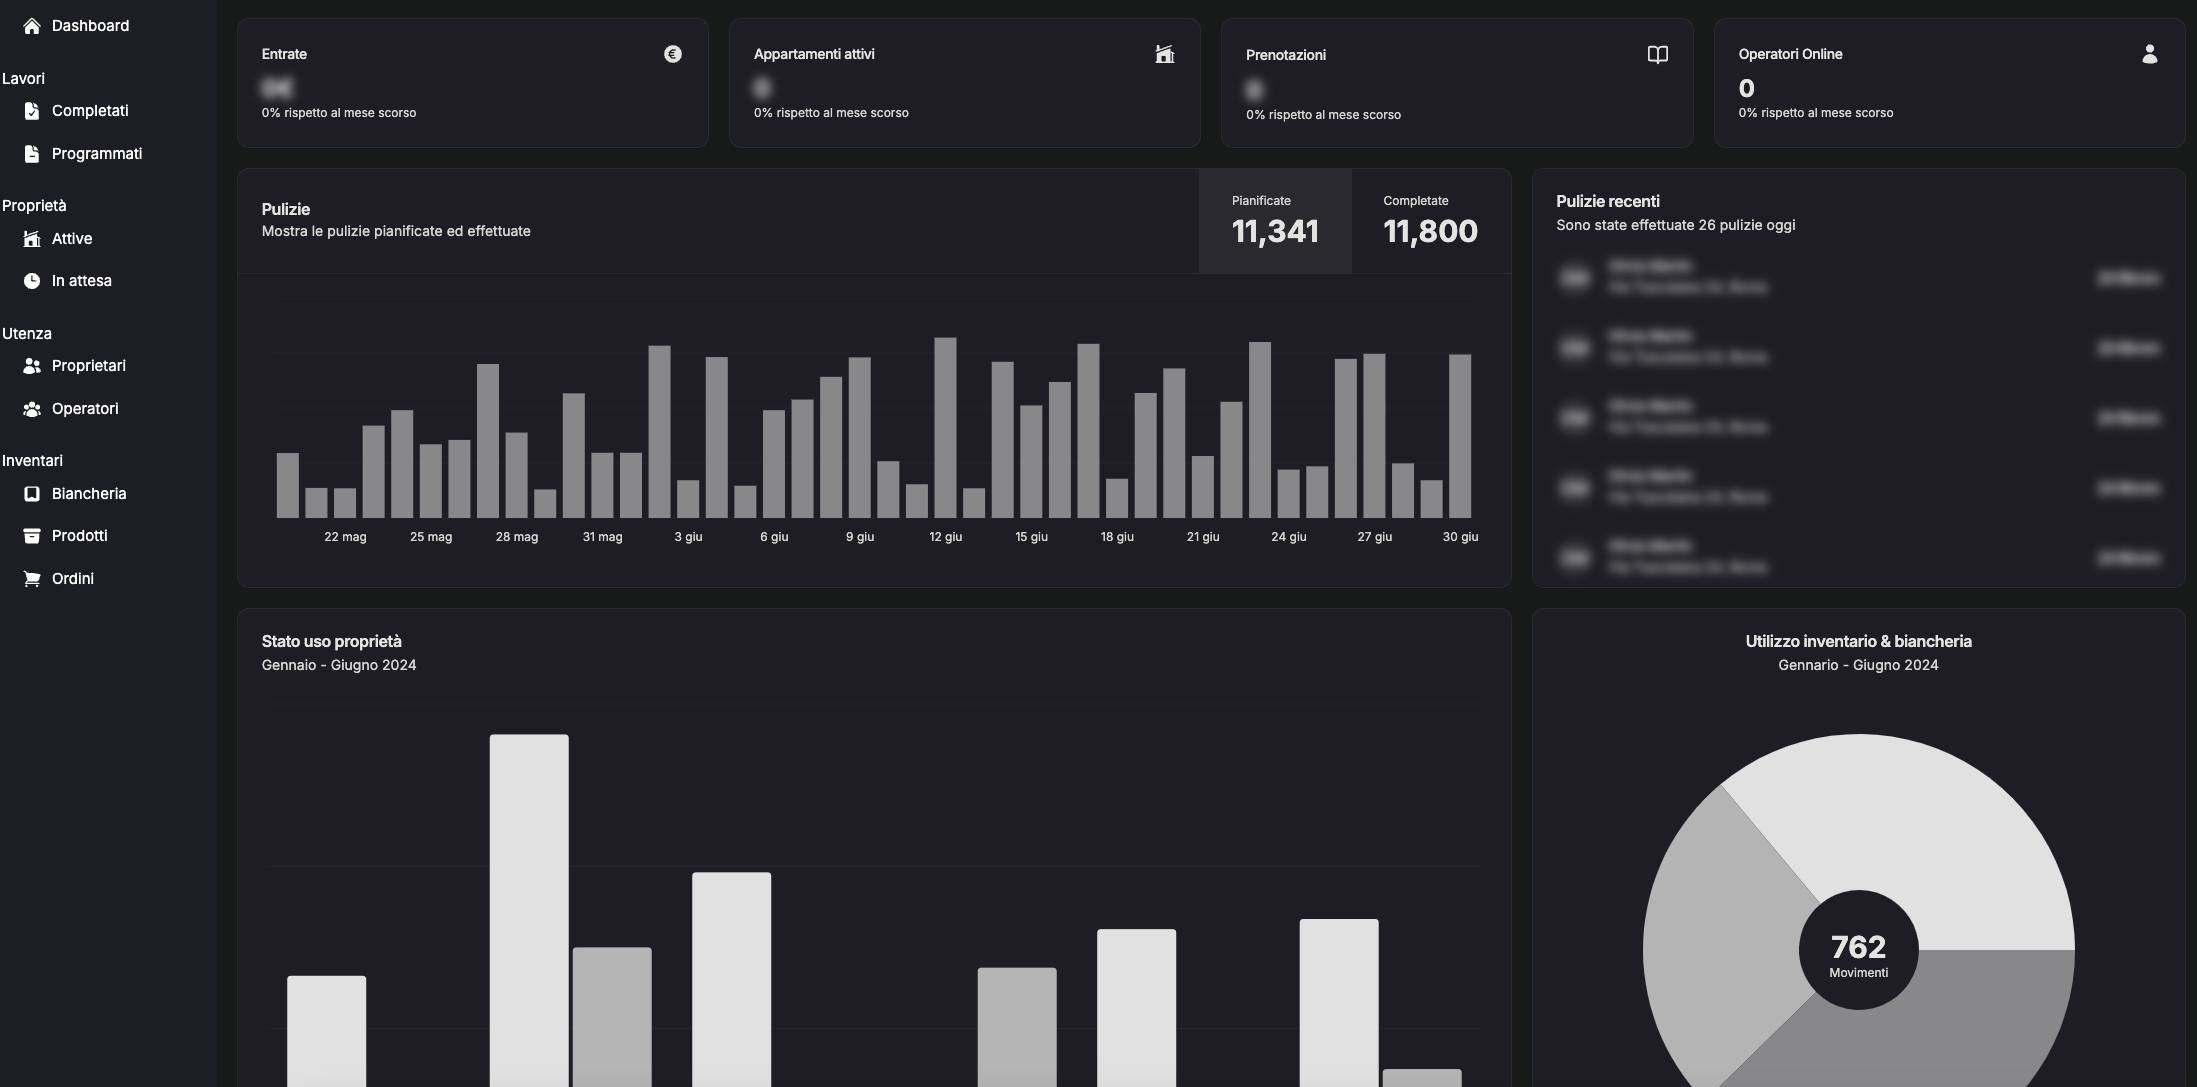The width and height of the screenshot is (2197, 1087).
Task: Click the Operatori group icon
Action: (x=32, y=409)
